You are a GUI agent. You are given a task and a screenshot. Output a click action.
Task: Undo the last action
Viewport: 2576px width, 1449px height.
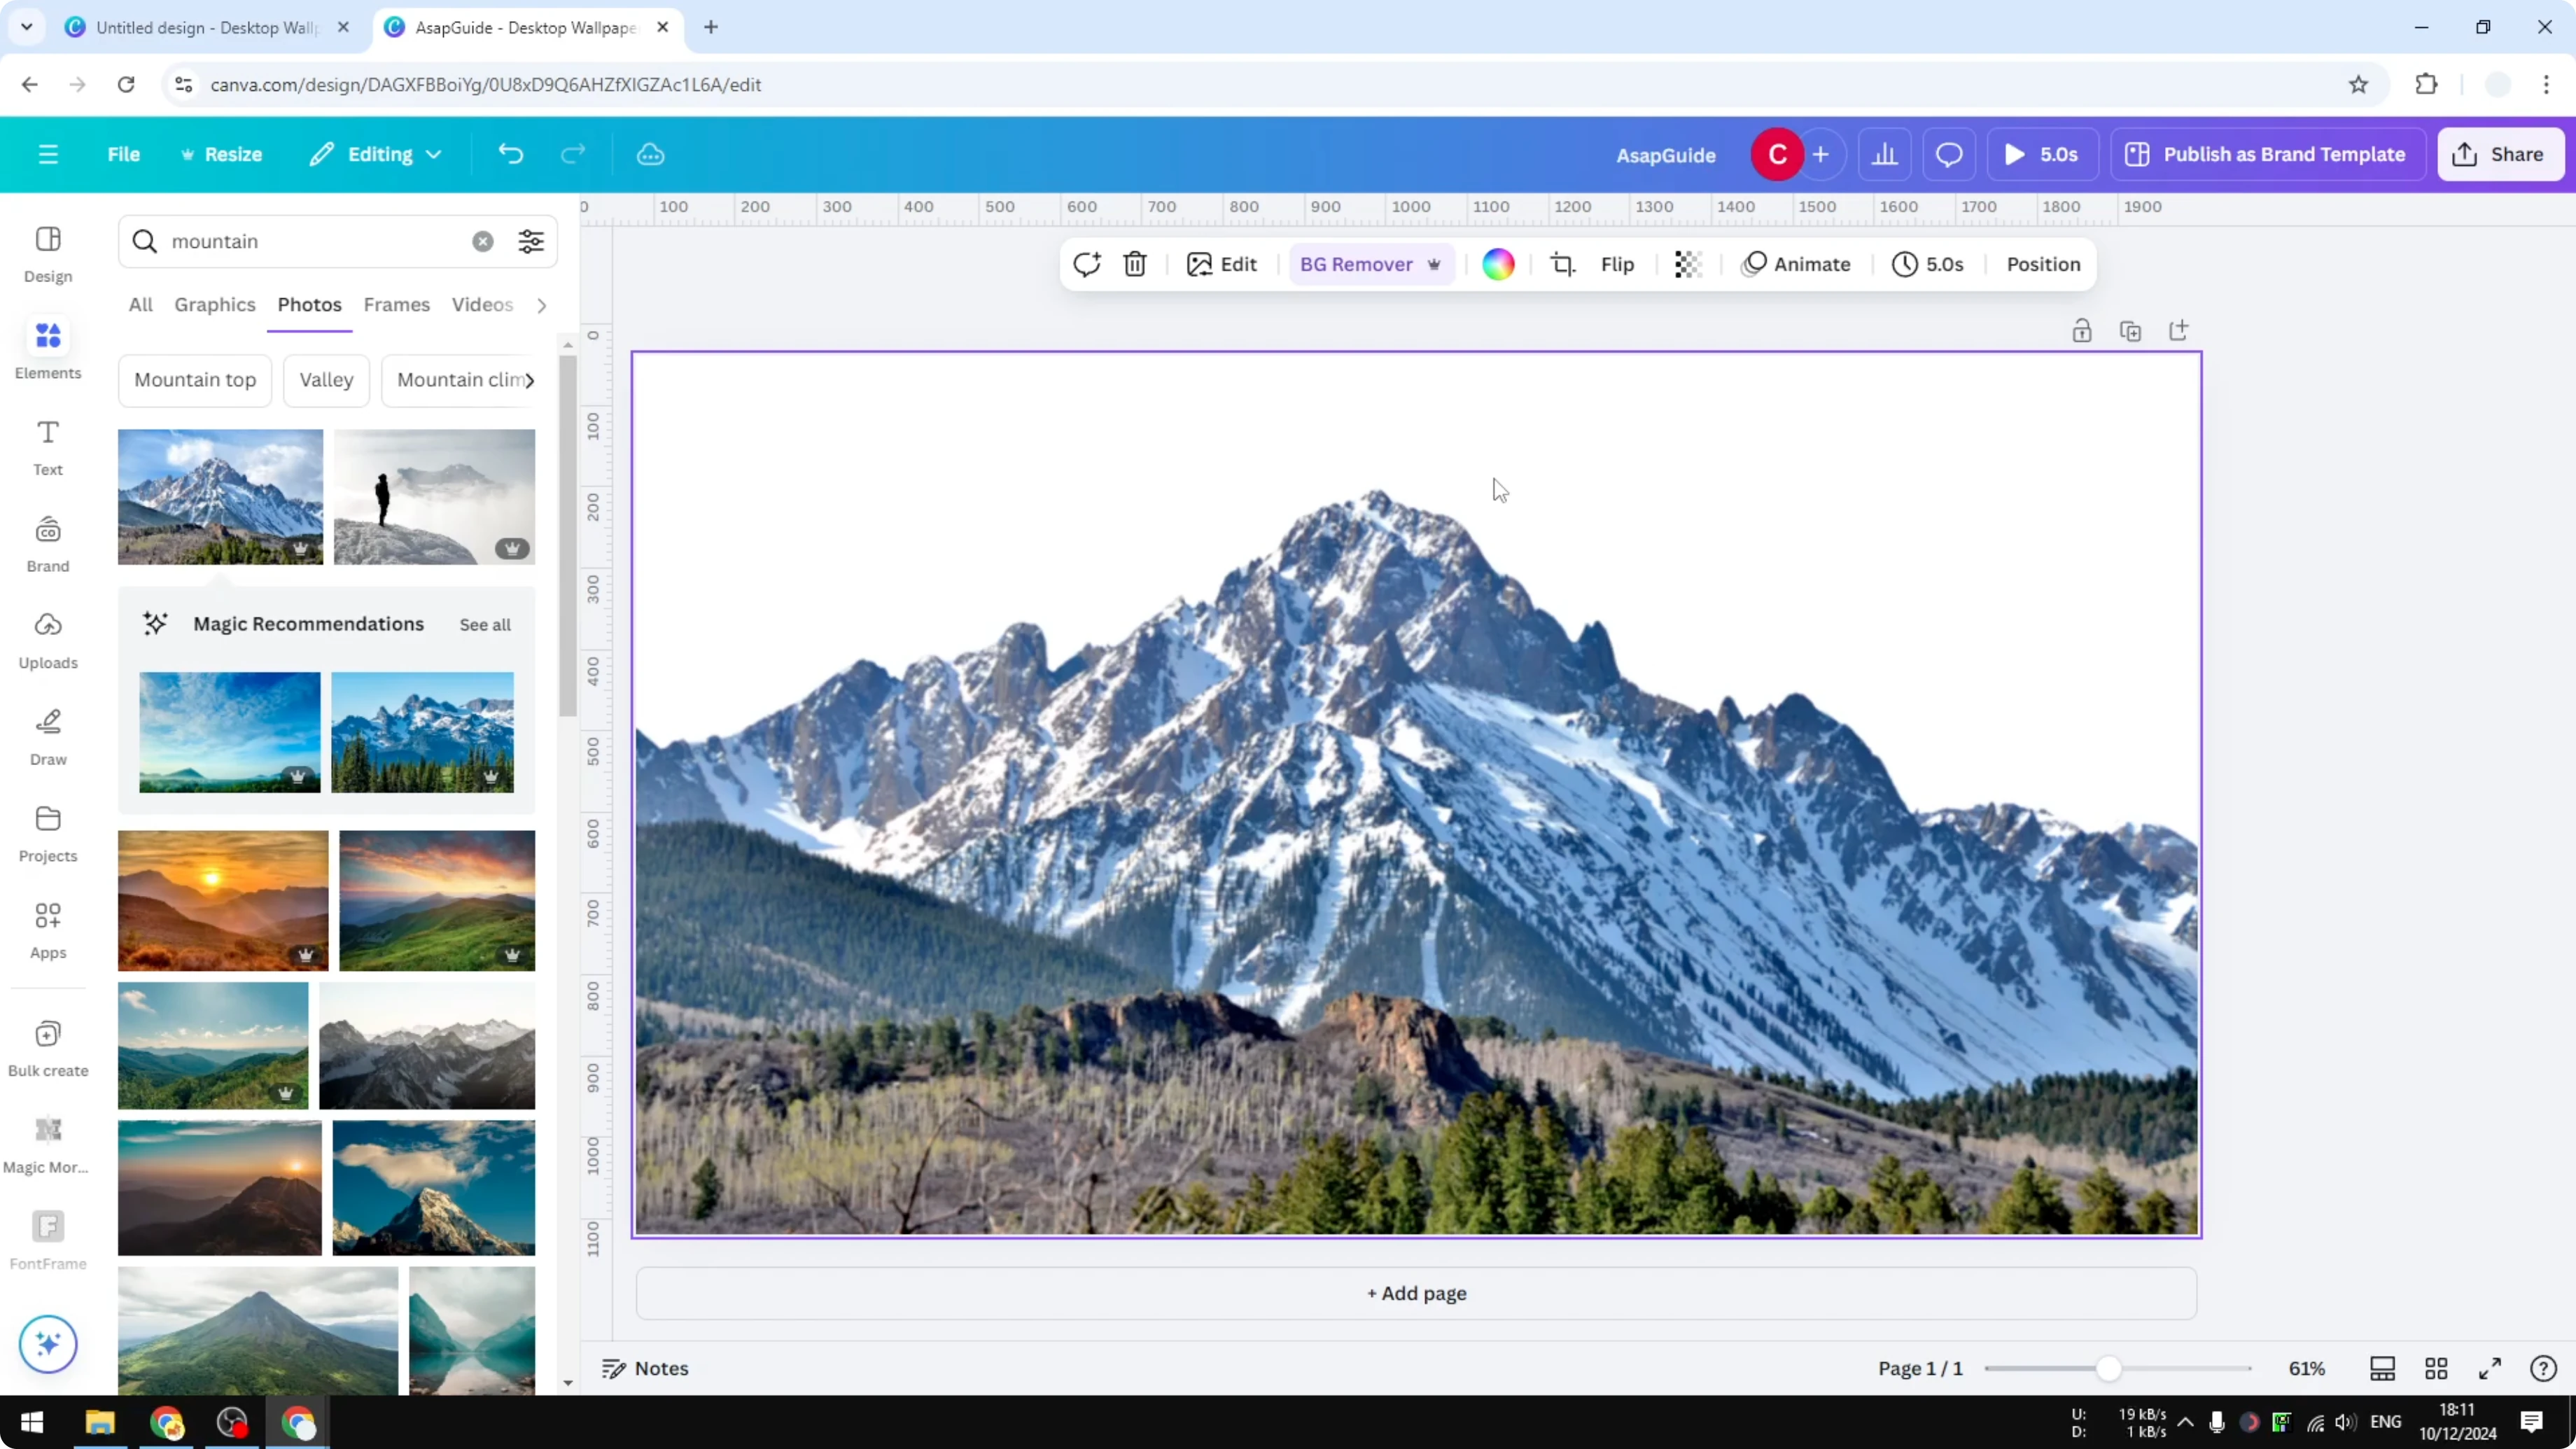click(510, 153)
